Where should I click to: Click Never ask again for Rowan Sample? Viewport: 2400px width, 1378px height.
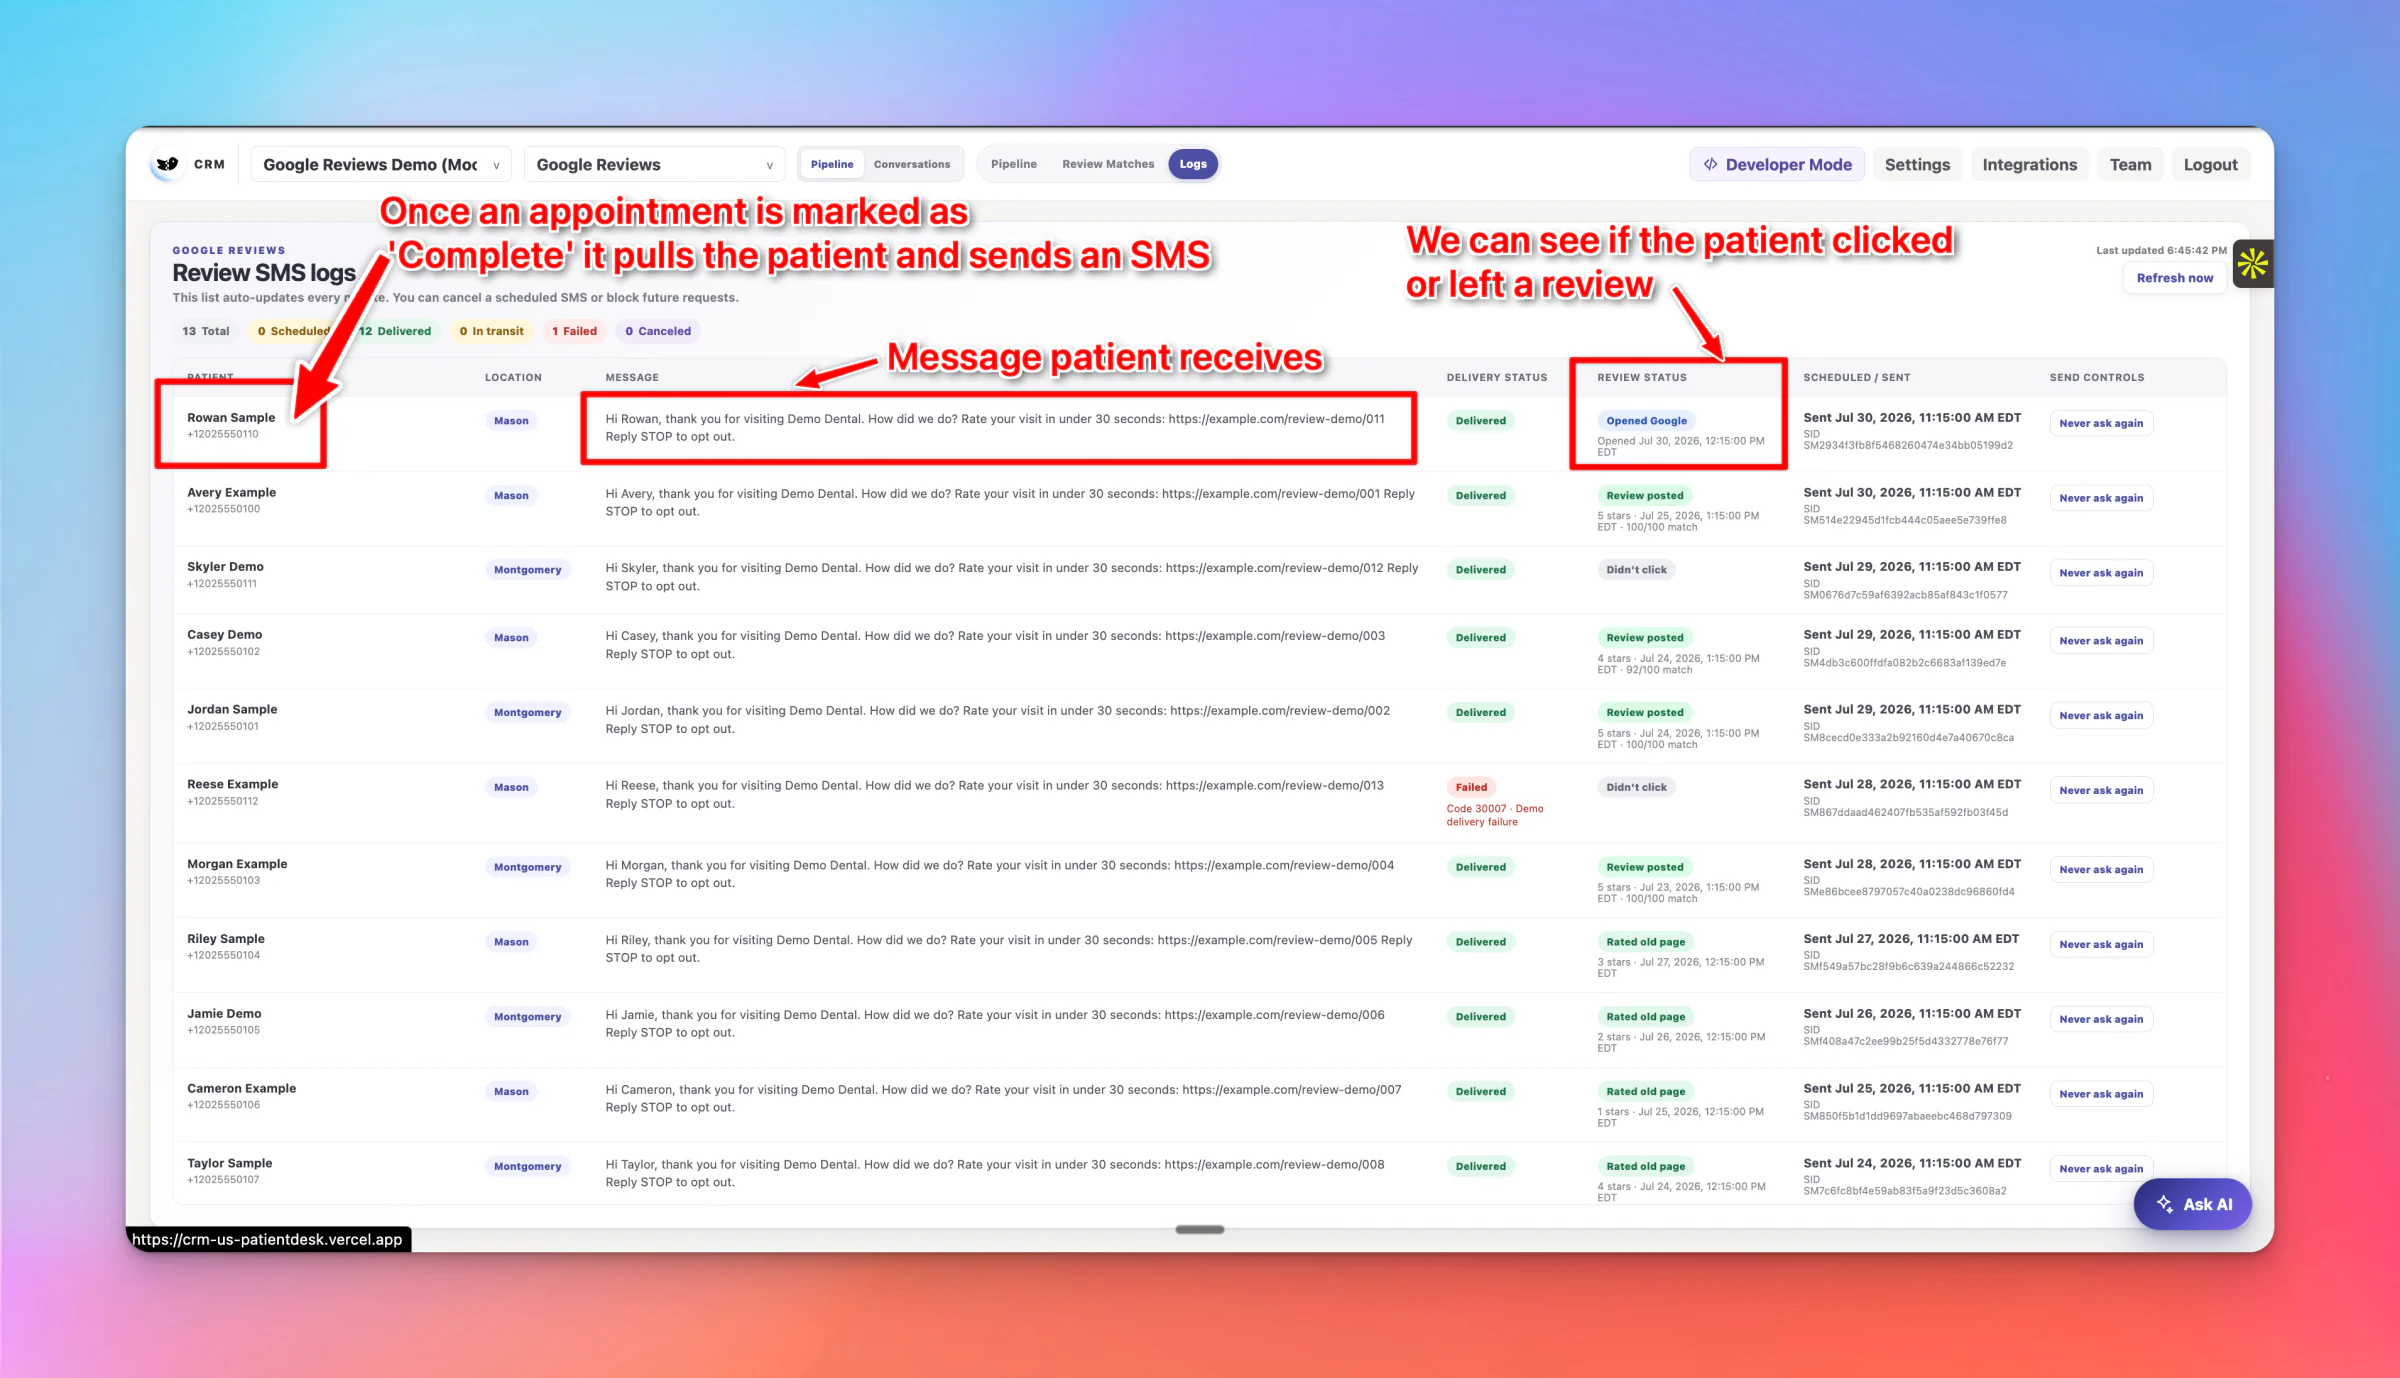[x=2101, y=423]
